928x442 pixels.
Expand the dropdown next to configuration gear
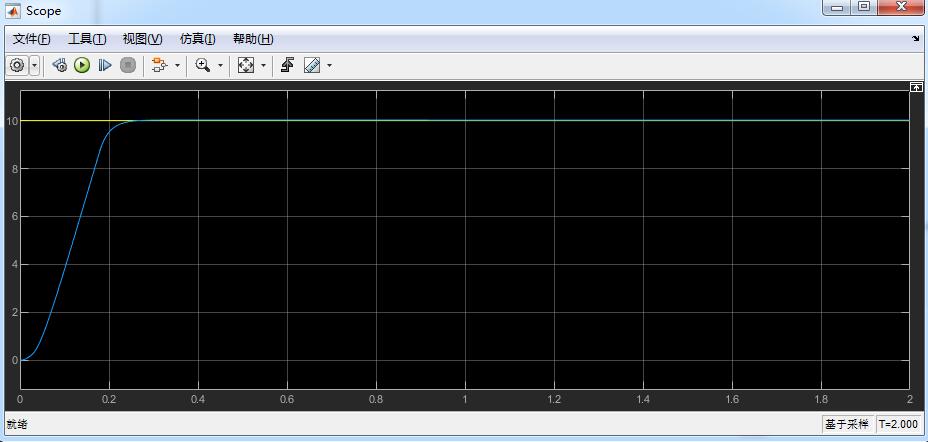pos(34,65)
